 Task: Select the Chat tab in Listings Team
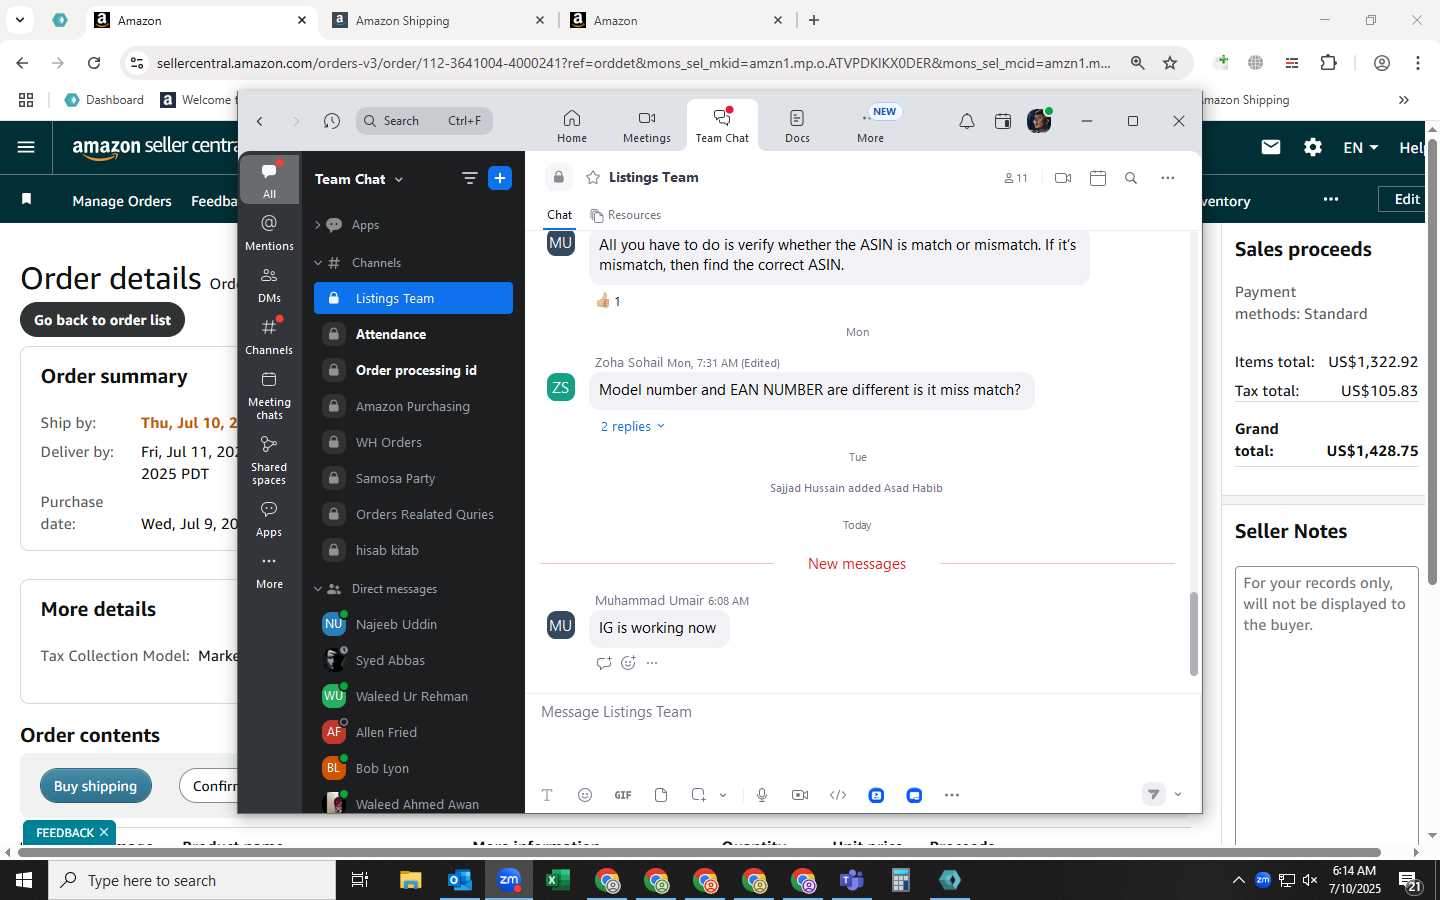point(559,215)
